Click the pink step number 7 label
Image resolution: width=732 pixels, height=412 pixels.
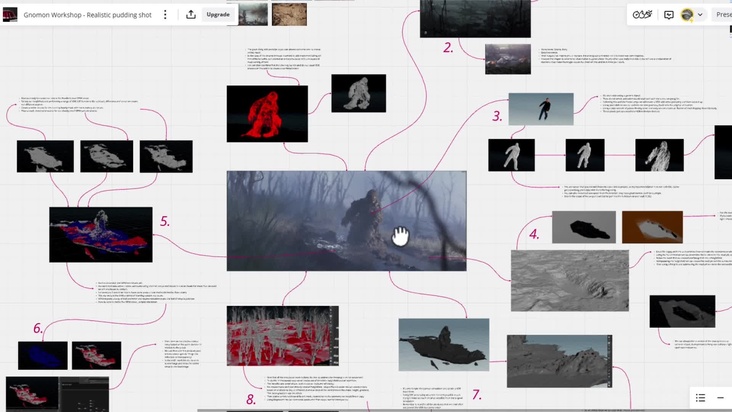tap(476, 394)
